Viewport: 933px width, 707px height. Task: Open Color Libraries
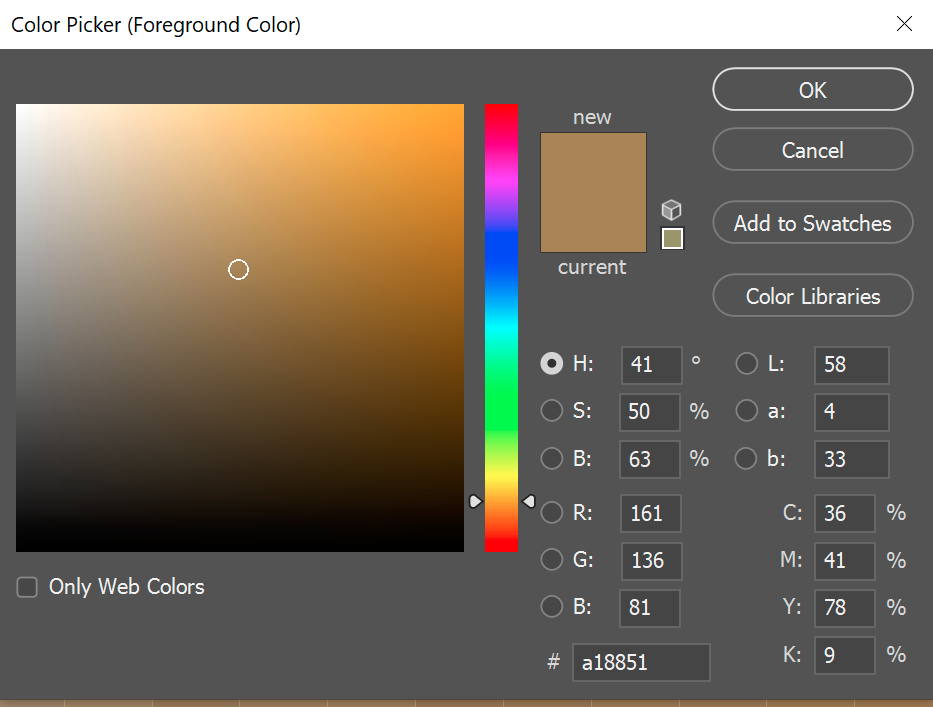tap(812, 296)
